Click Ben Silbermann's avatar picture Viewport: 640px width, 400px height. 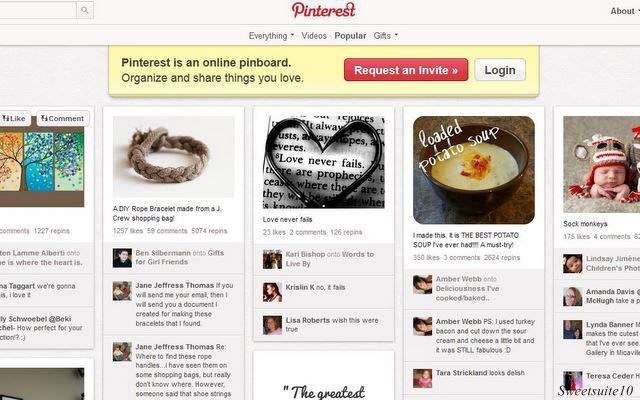coord(122,258)
